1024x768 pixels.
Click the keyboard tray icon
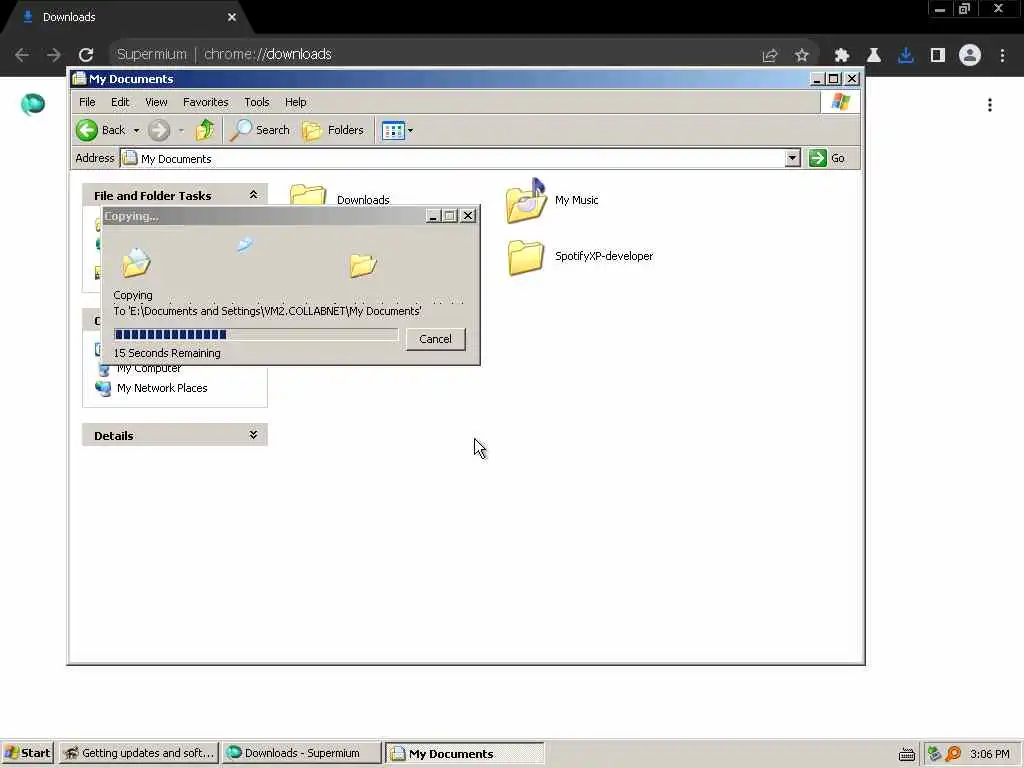[906, 754]
